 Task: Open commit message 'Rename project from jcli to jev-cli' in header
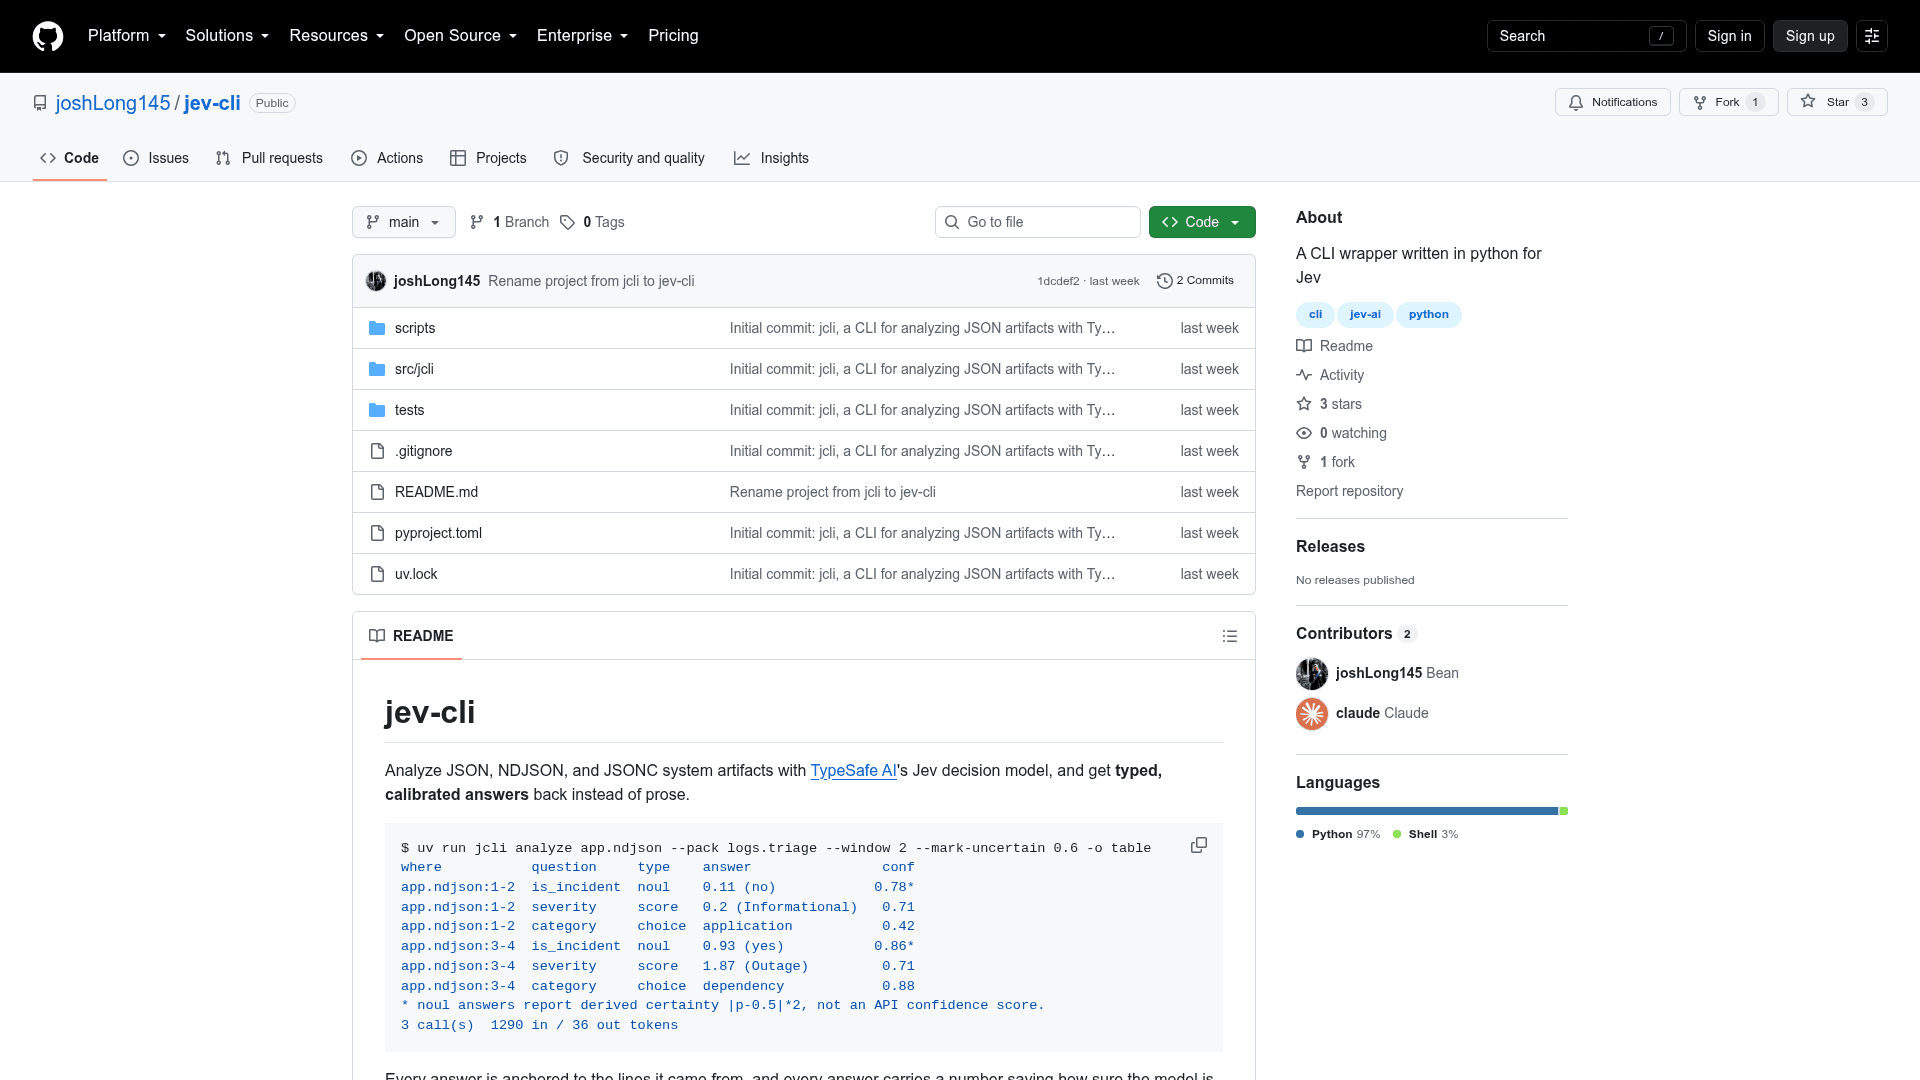coord(591,281)
